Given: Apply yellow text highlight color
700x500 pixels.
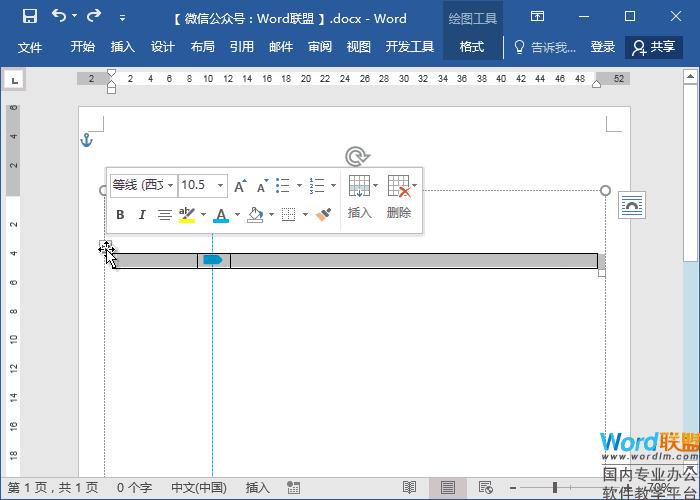Looking at the screenshot, I should click(x=187, y=215).
